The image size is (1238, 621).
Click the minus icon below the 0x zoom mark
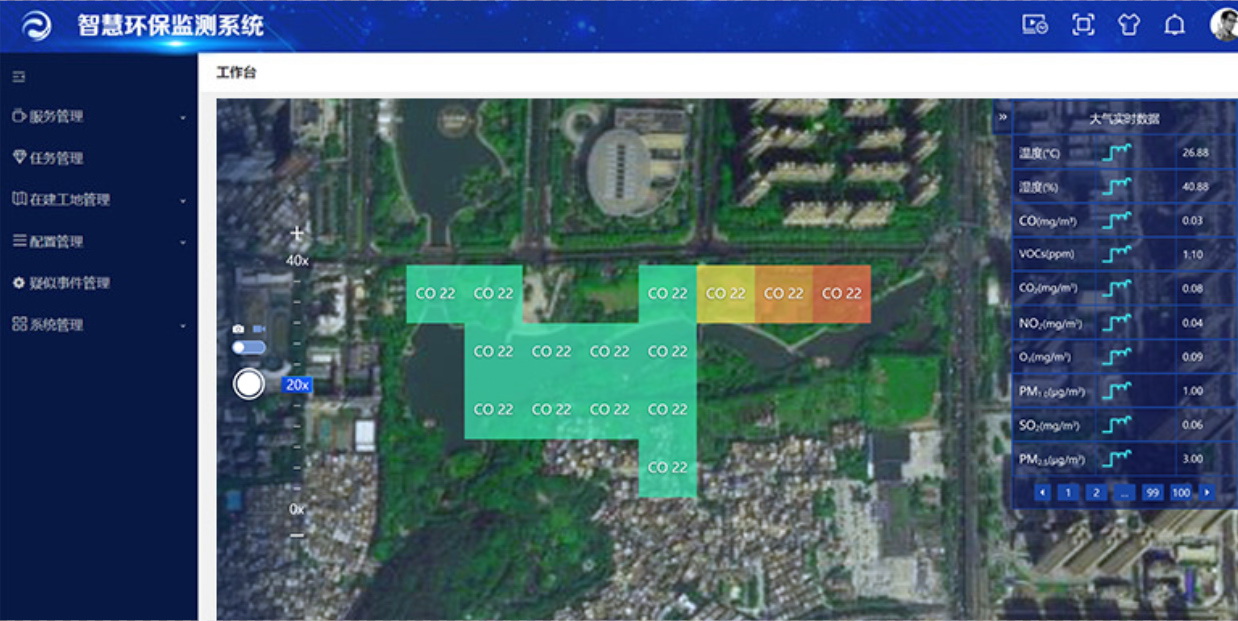[x=296, y=535]
